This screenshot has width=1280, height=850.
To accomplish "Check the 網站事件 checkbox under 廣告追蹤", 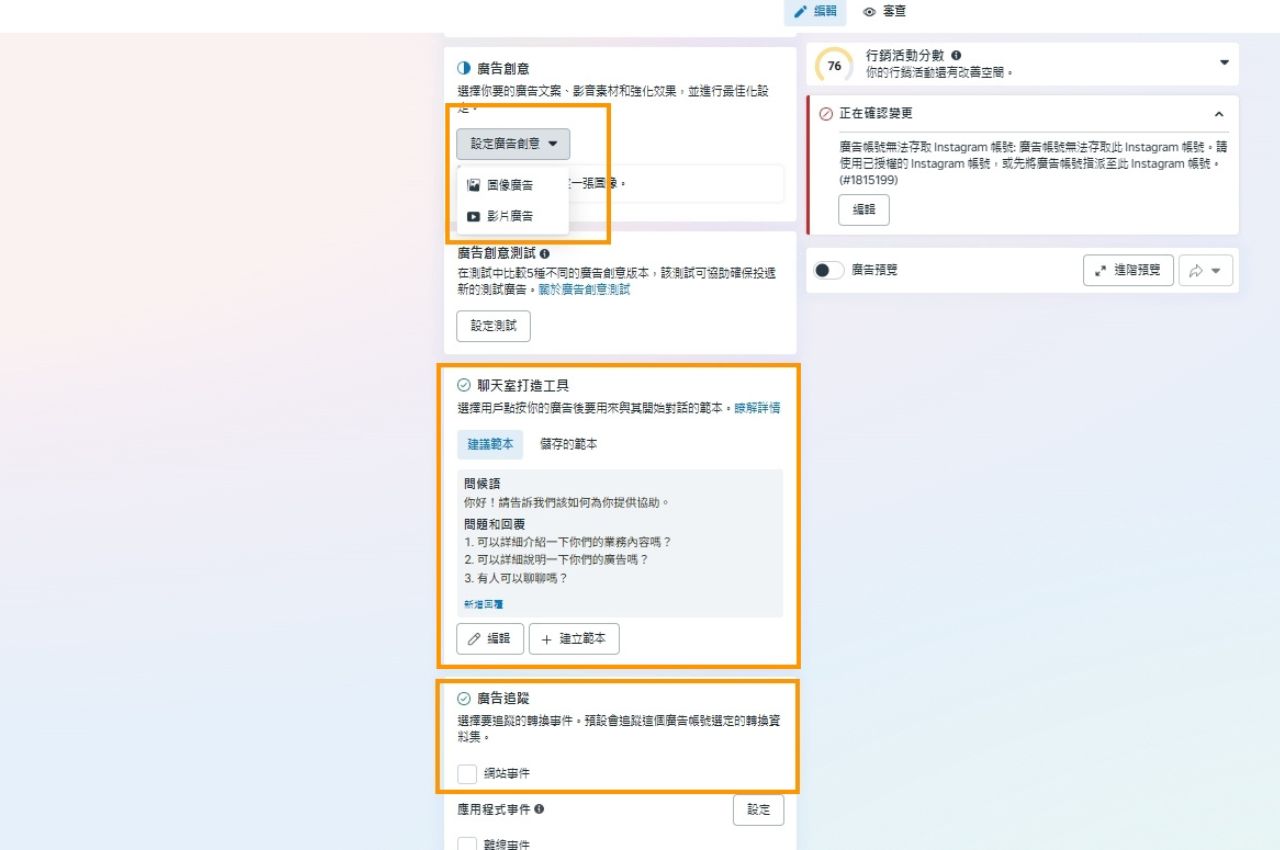I will click(x=466, y=773).
